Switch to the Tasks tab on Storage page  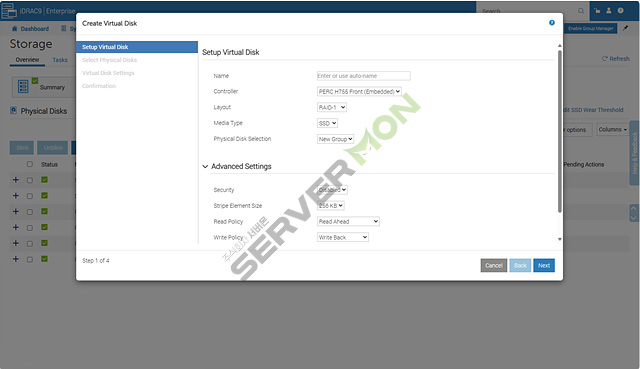pyautogui.click(x=60, y=60)
